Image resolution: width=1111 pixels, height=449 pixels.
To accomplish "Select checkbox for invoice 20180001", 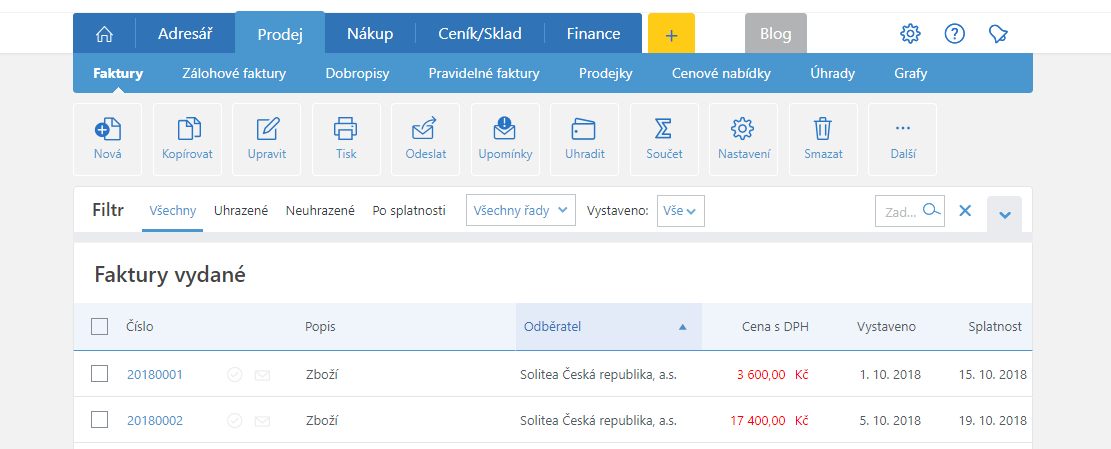I will [x=100, y=374].
